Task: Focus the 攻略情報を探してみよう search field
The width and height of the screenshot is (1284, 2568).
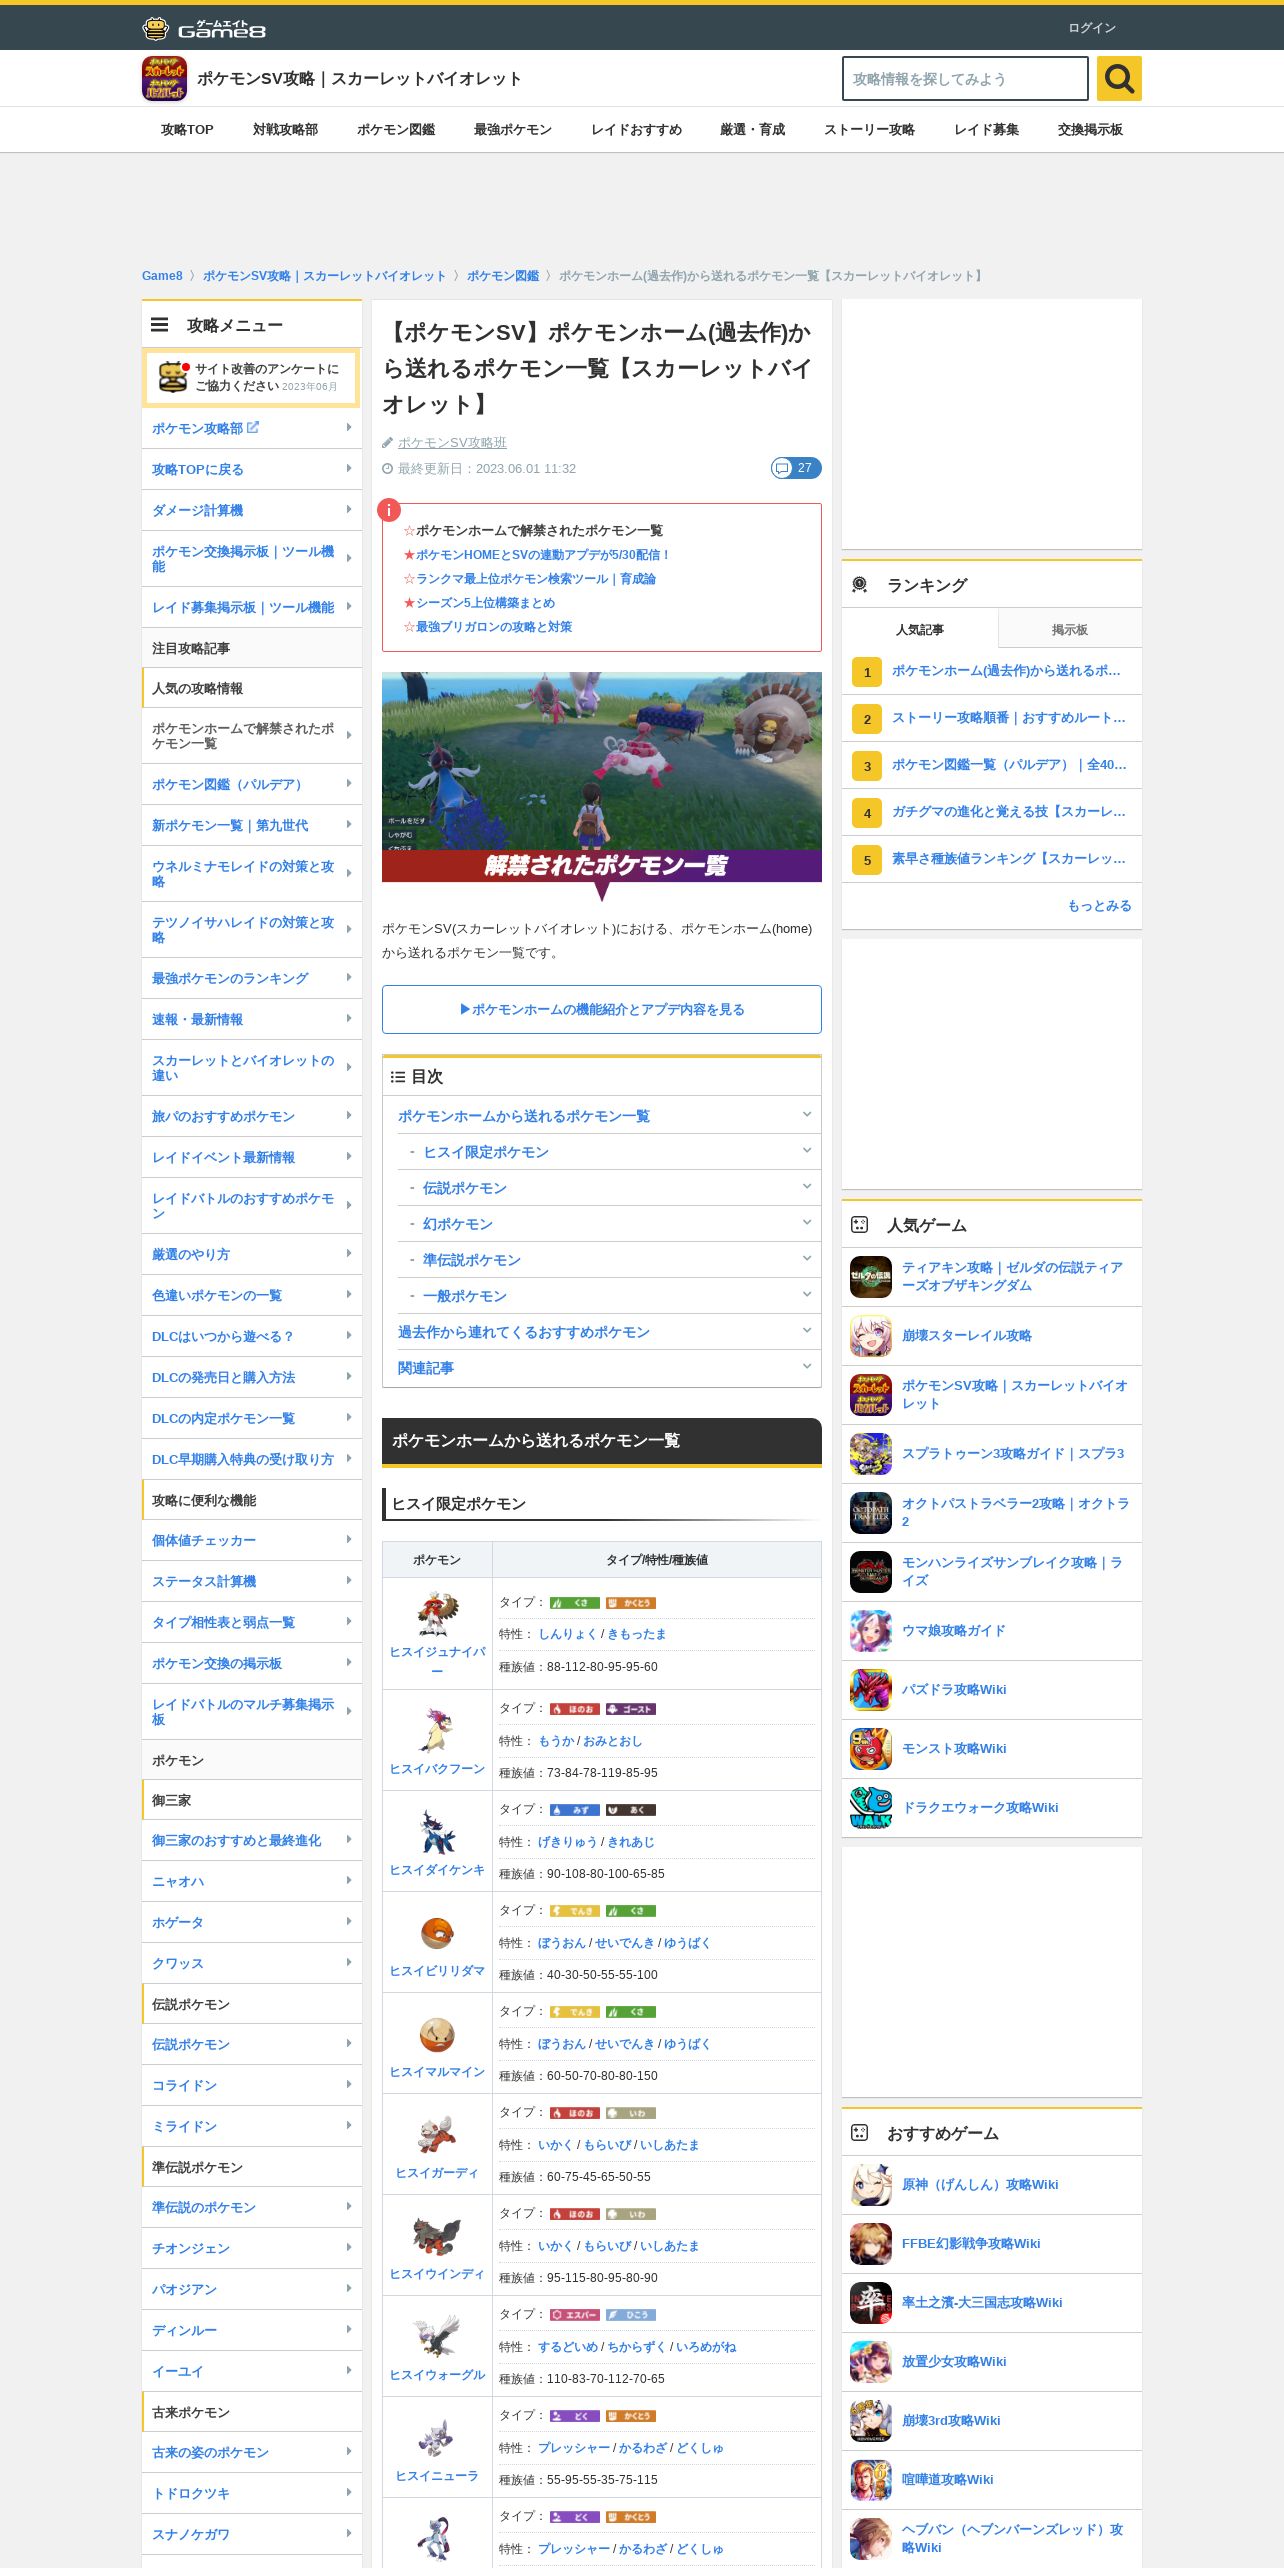Action: (965, 78)
